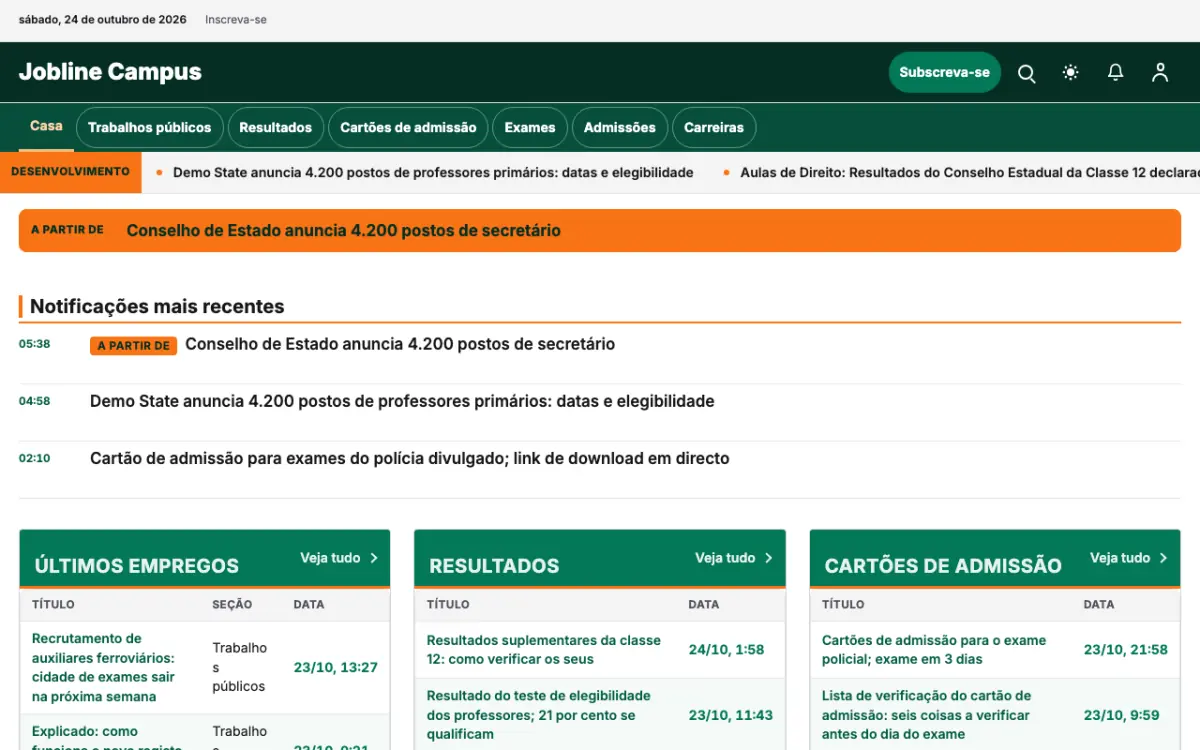Click TÍTULO header in Últimos Empregos table

(53, 604)
